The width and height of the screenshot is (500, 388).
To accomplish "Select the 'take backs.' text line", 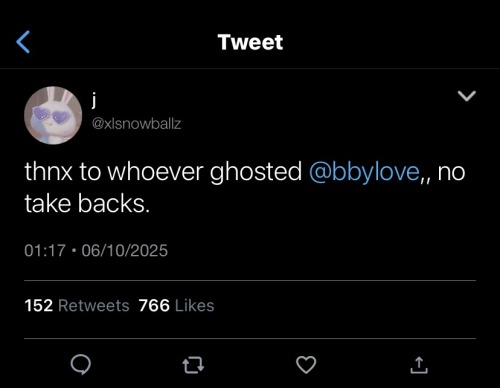I will [87, 204].
